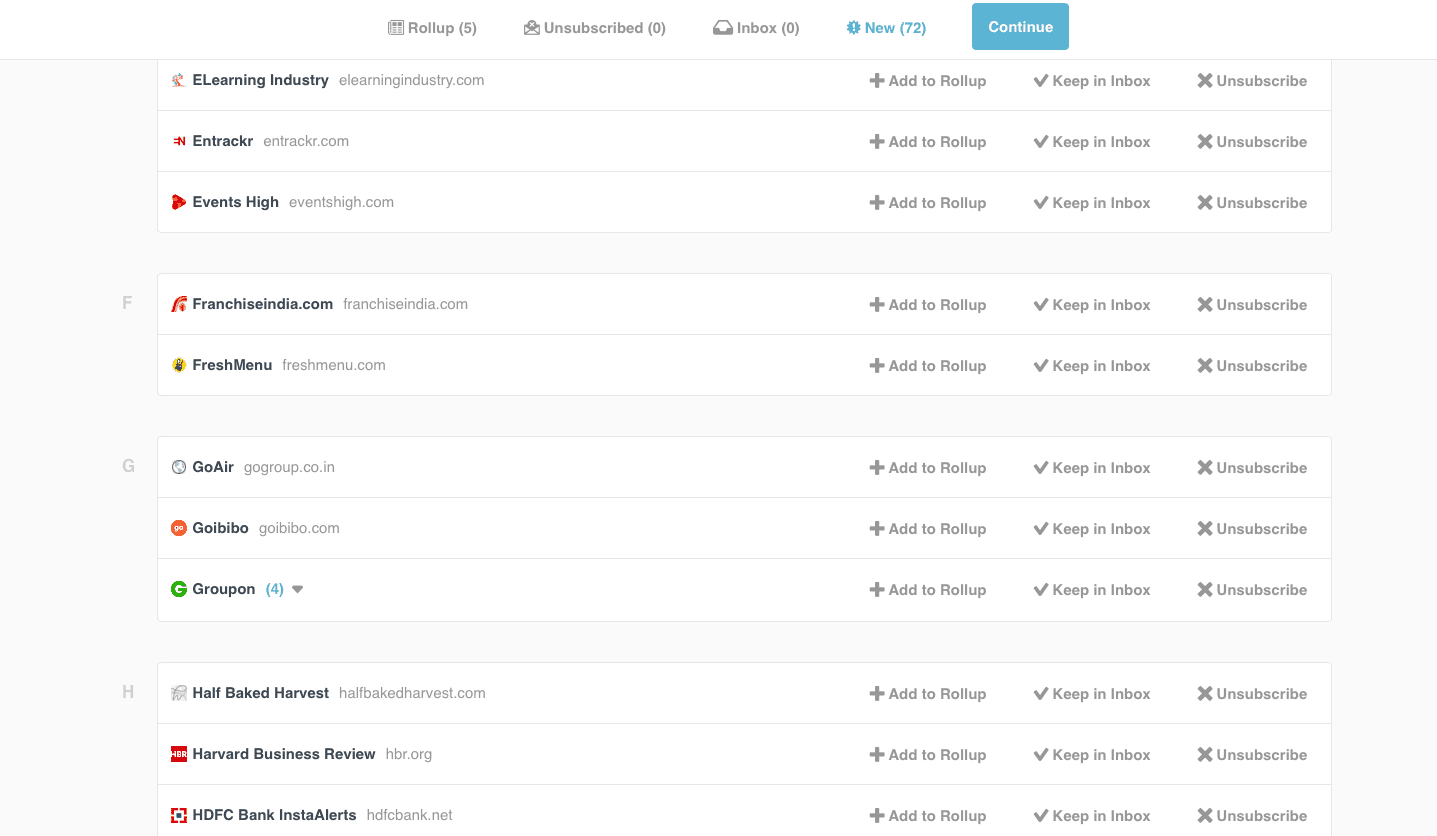
Task: Unsubscribe from HDFC Bank InstaAlerts
Action: point(1252,816)
